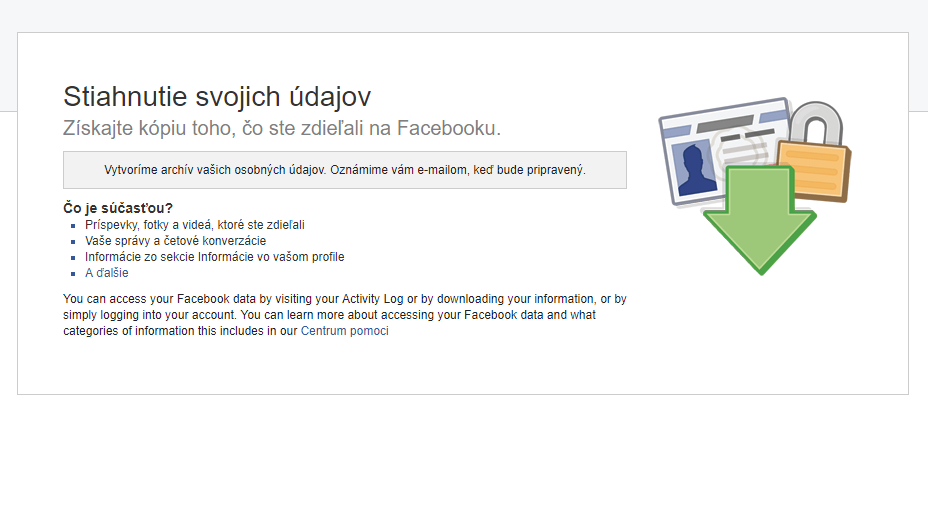Screen dimensions: 928x521
Task: Click the download archive illustration with green arrow
Action: click(755, 186)
